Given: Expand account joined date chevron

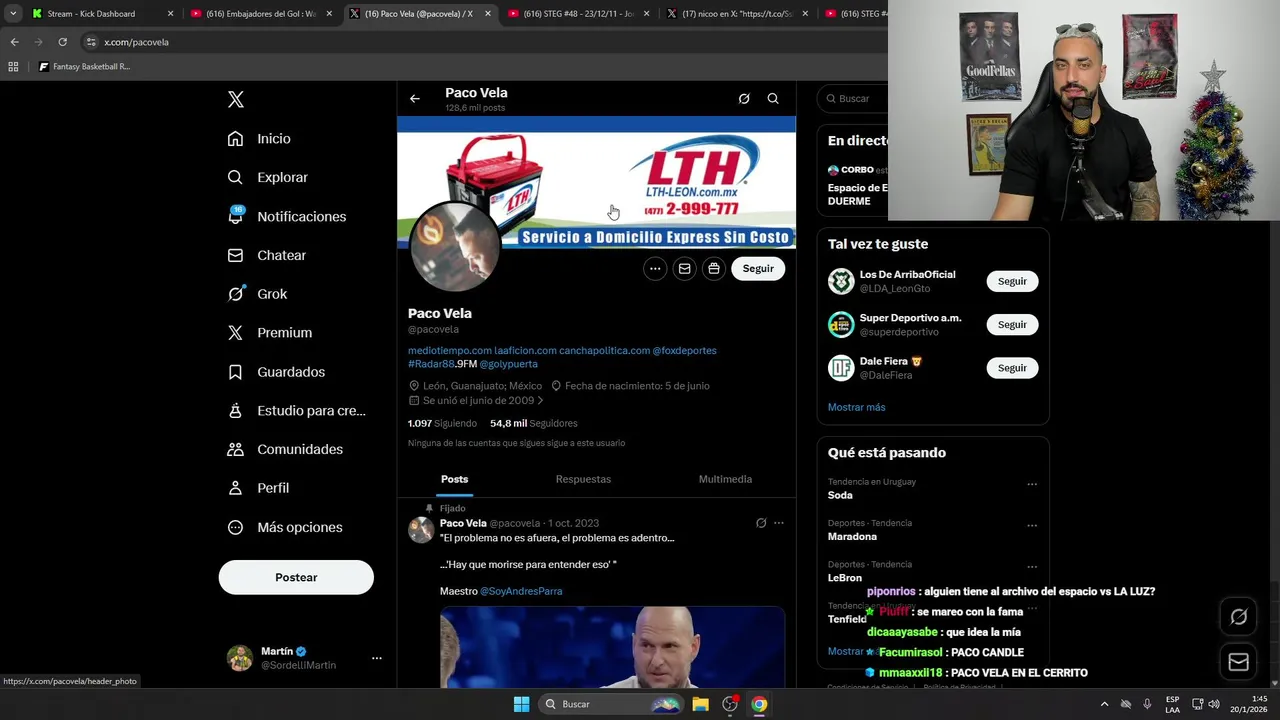Looking at the screenshot, I should [x=541, y=400].
